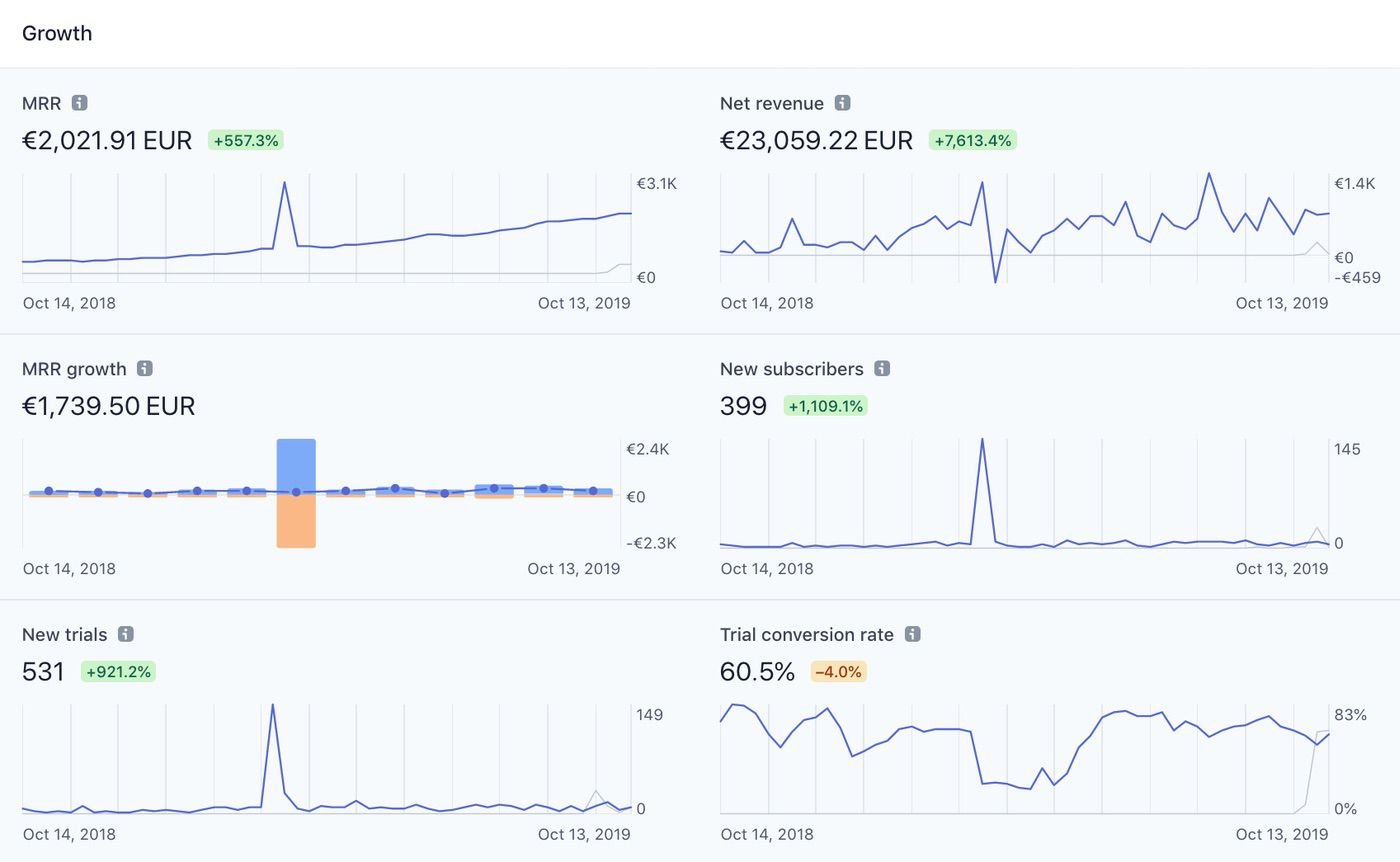Click the peak of the New trials spike
This screenshot has height=862, width=1400.
(272, 706)
